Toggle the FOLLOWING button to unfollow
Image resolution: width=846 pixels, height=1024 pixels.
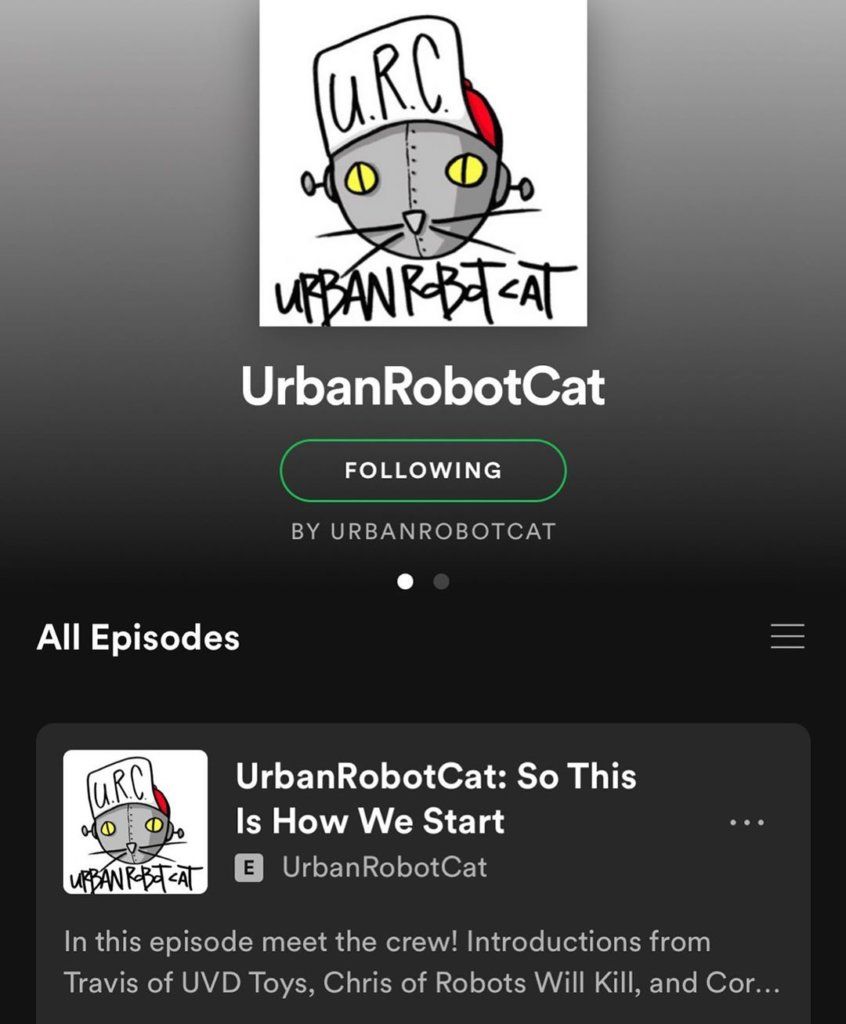[x=423, y=470]
